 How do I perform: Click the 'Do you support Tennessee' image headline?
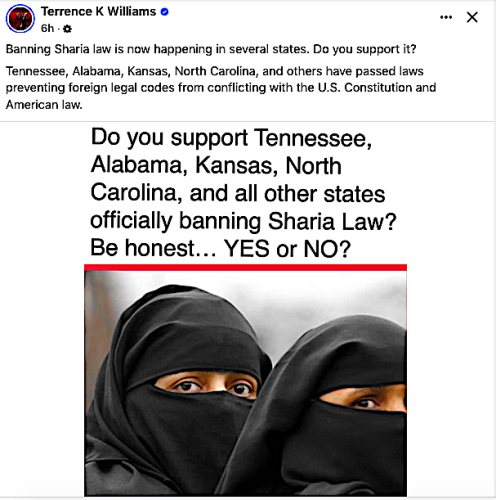tap(231, 137)
